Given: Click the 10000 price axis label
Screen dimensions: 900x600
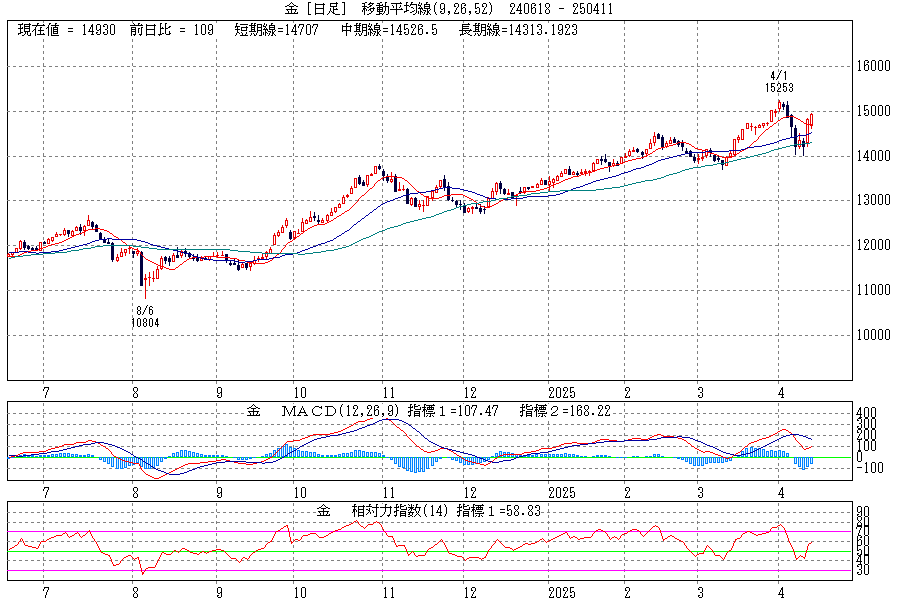Looking at the screenshot, I should [874, 335].
